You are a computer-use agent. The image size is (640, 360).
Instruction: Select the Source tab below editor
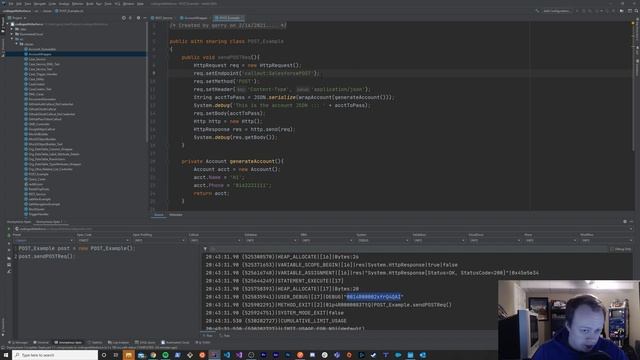(x=159, y=215)
